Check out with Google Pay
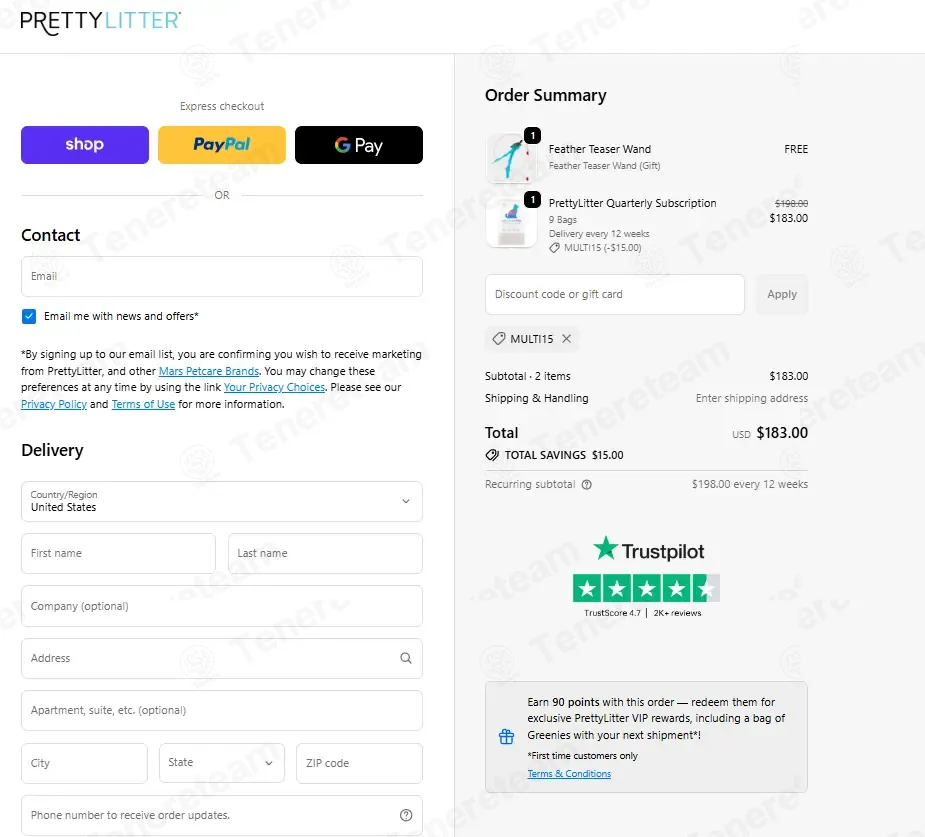This screenshot has width=925, height=837. tap(359, 145)
